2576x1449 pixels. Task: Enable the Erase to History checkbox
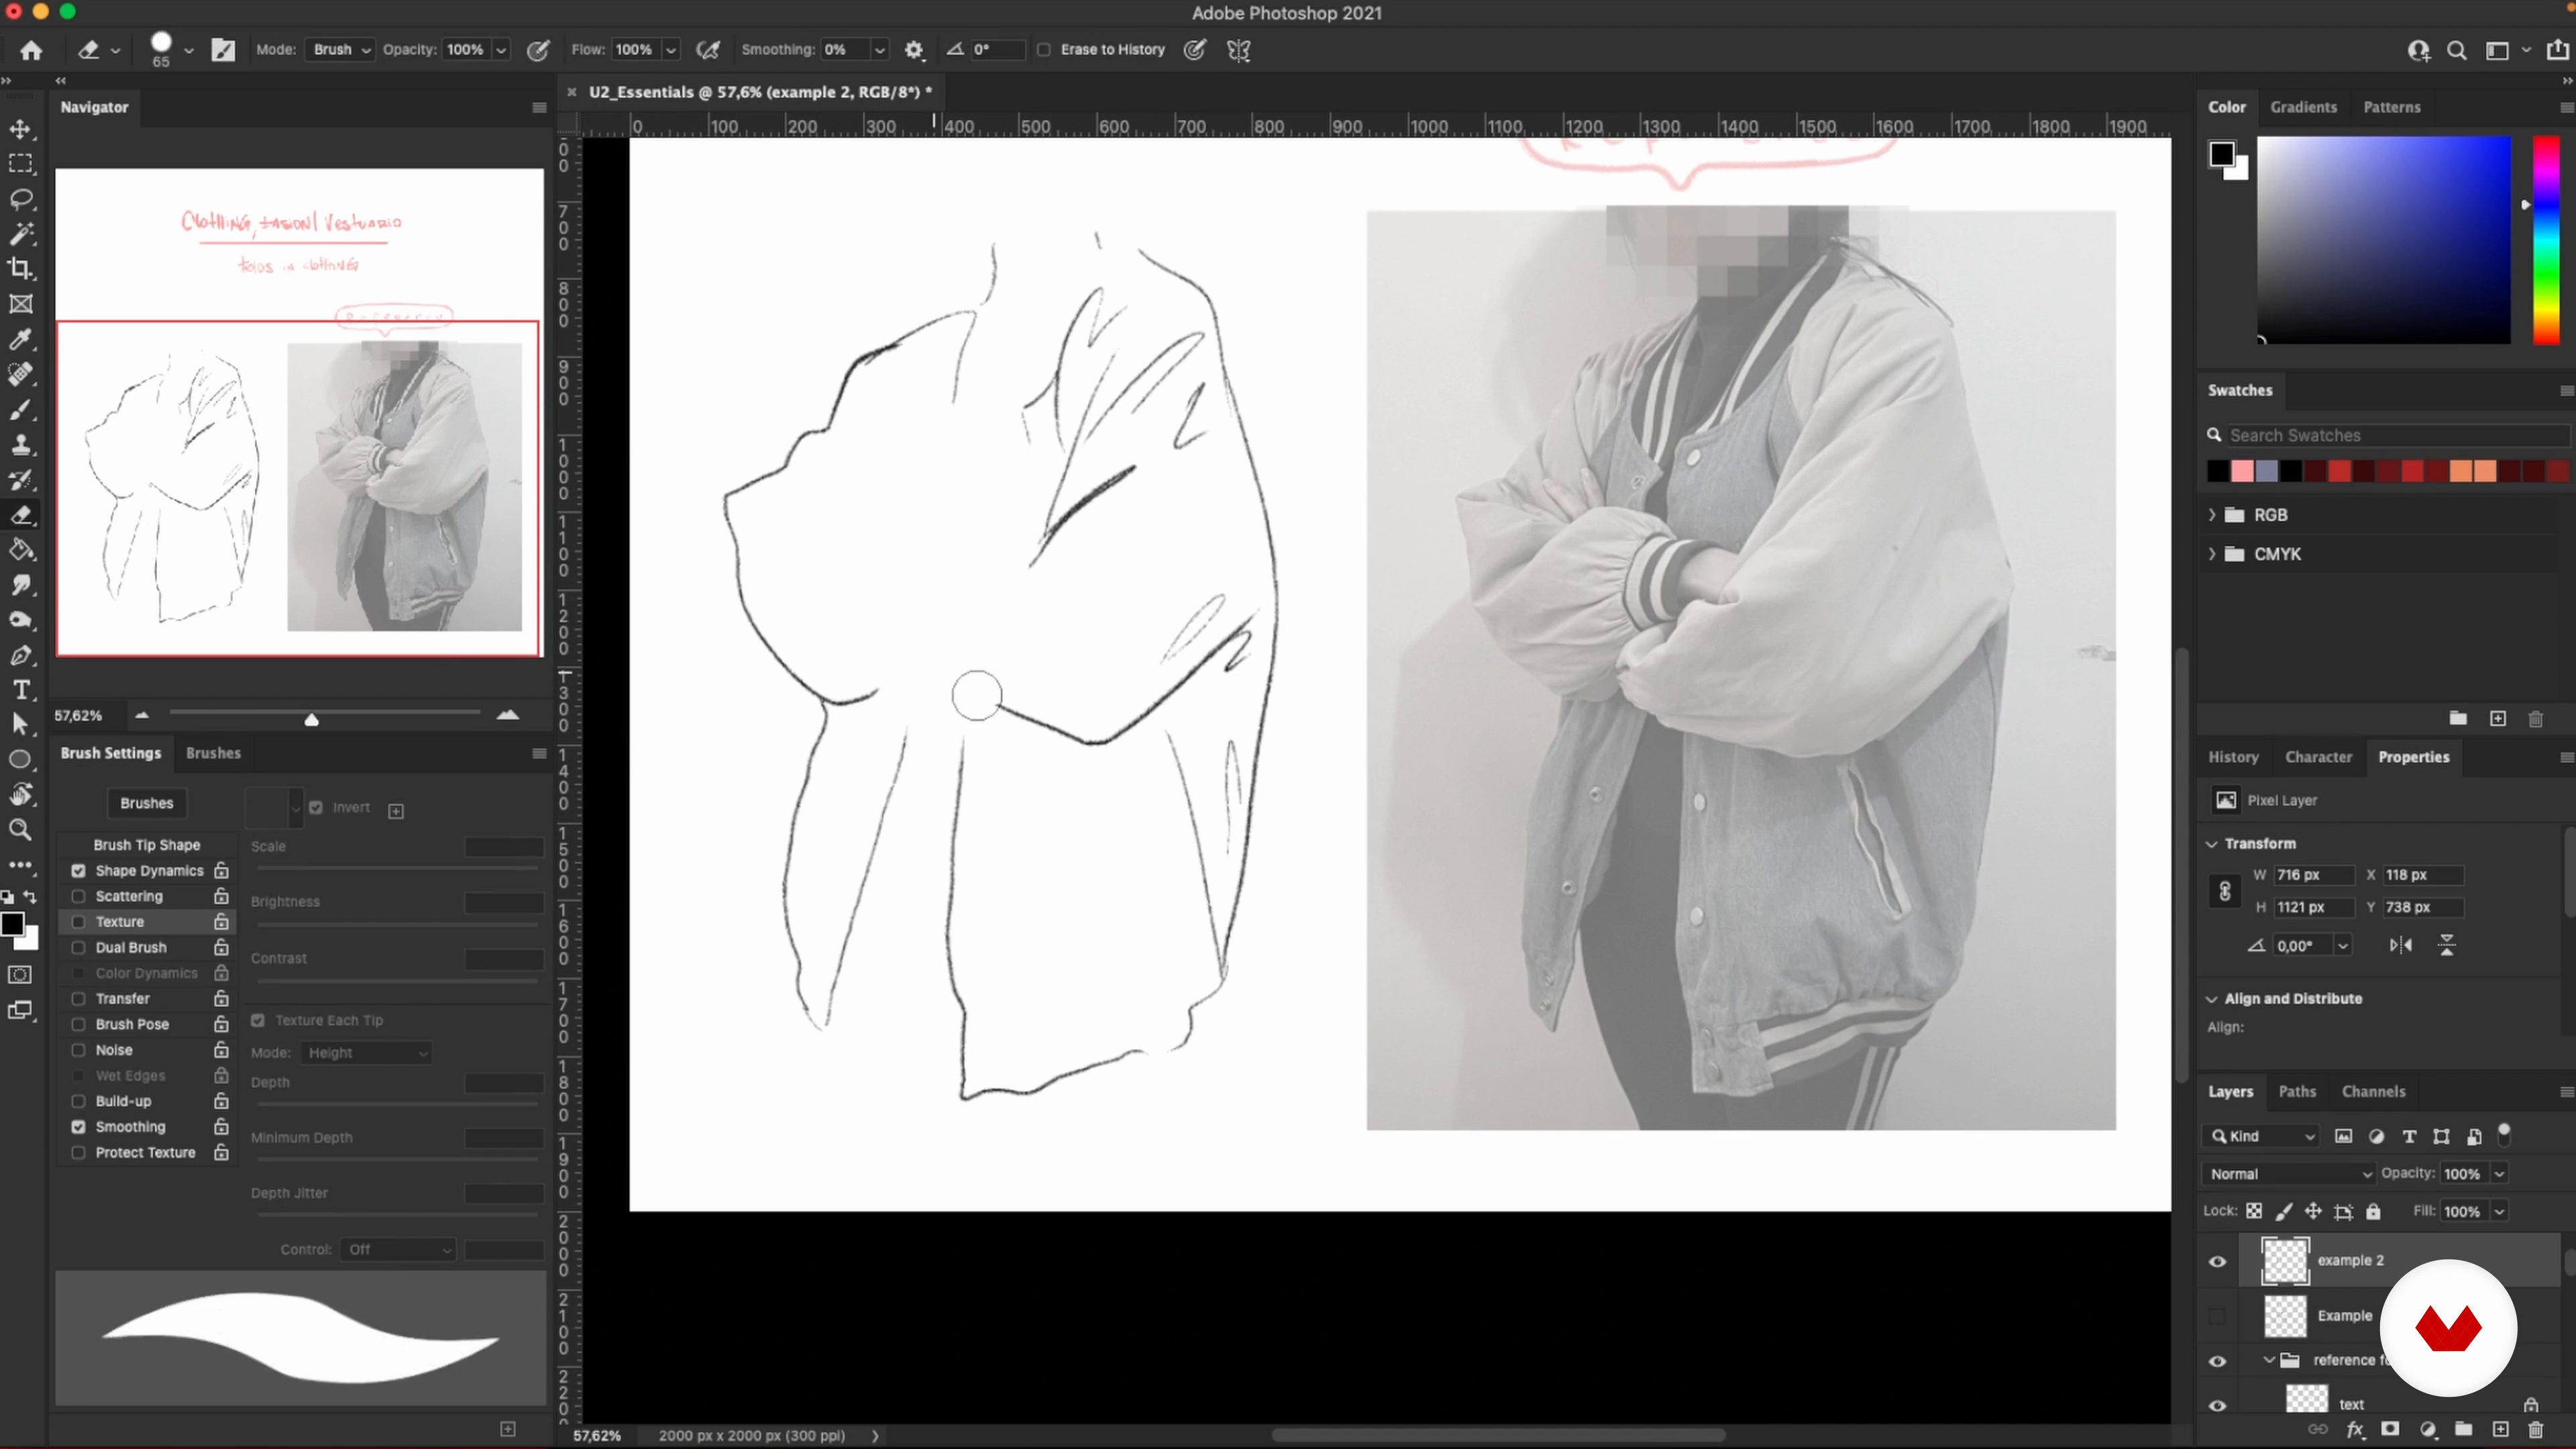[x=1043, y=50]
